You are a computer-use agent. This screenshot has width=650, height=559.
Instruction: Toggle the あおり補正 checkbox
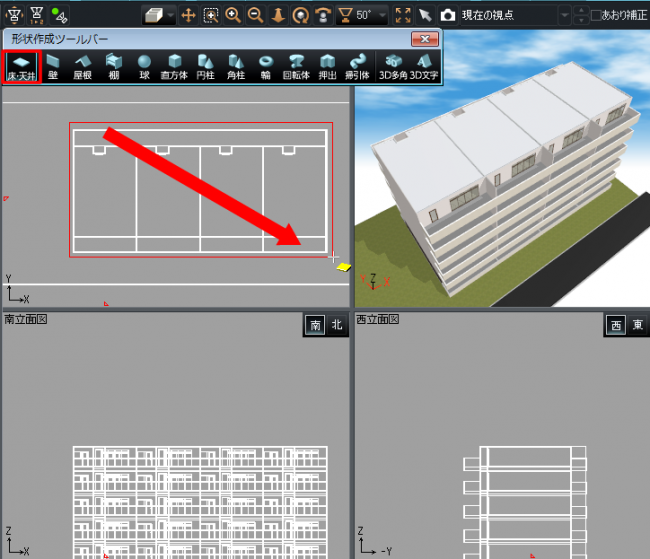[x=596, y=16]
